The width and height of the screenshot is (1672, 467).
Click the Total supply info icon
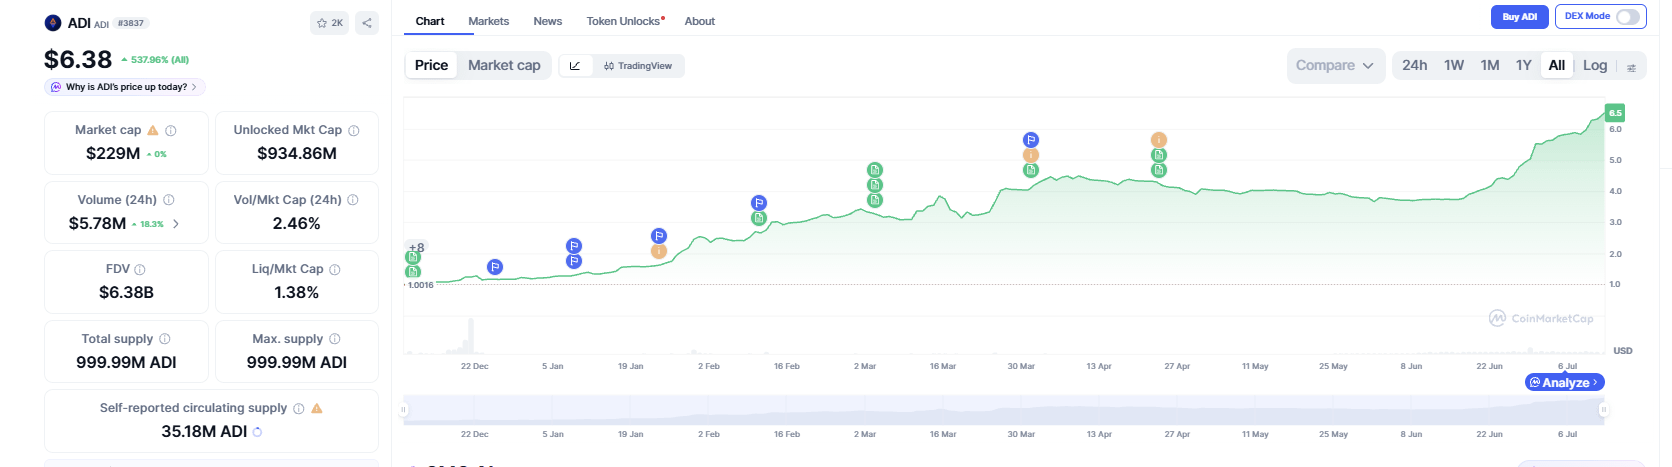tap(165, 339)
